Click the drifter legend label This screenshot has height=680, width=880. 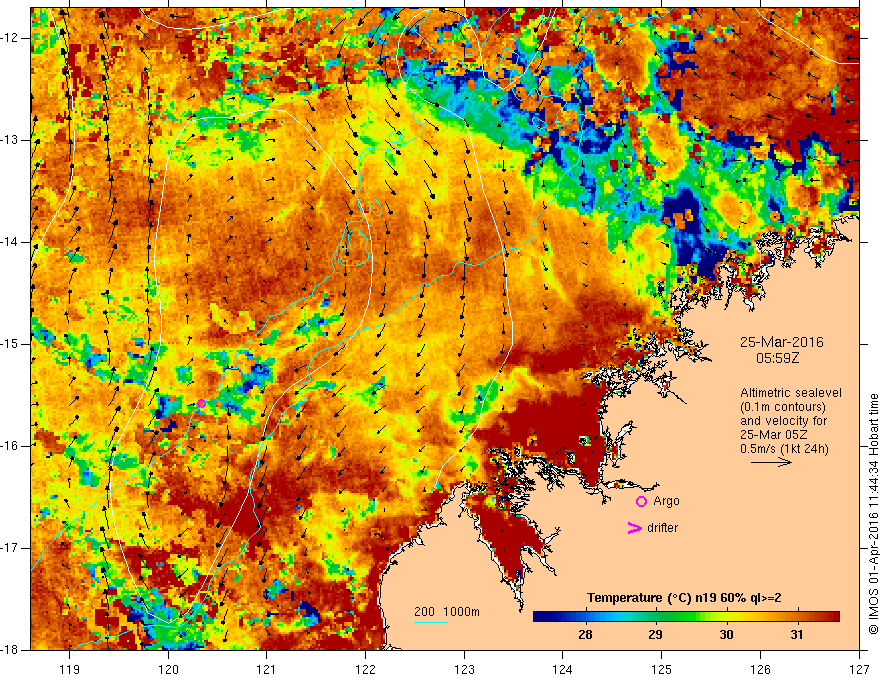pos(662,528)
